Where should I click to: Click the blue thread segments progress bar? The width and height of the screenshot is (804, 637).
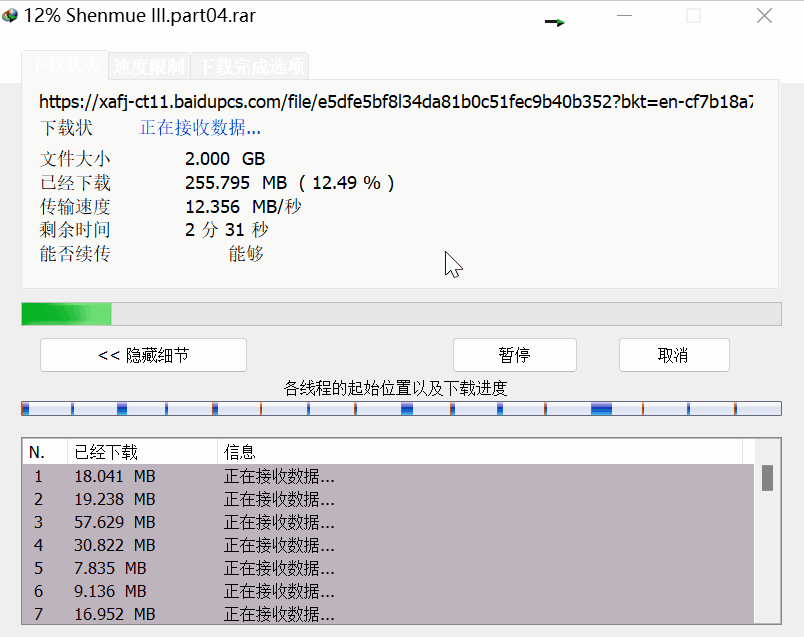401,409
